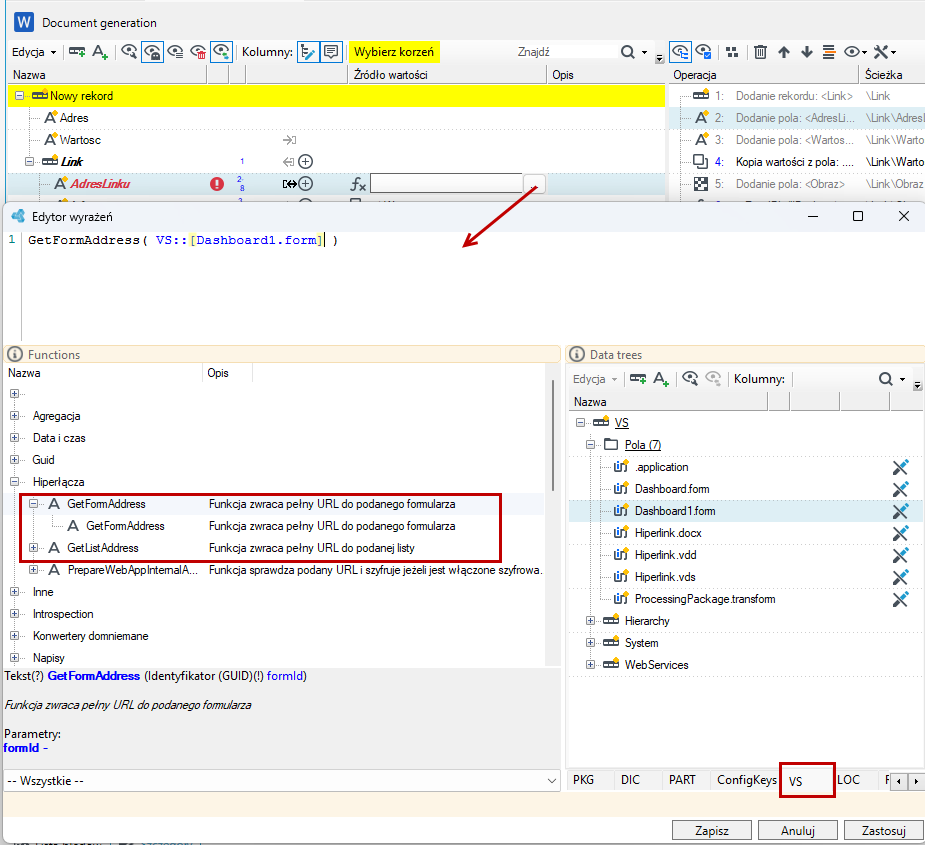Click the add field icon in Data trees toolbar
Viewport: 925px width, 845px height.
click(661, 379)
